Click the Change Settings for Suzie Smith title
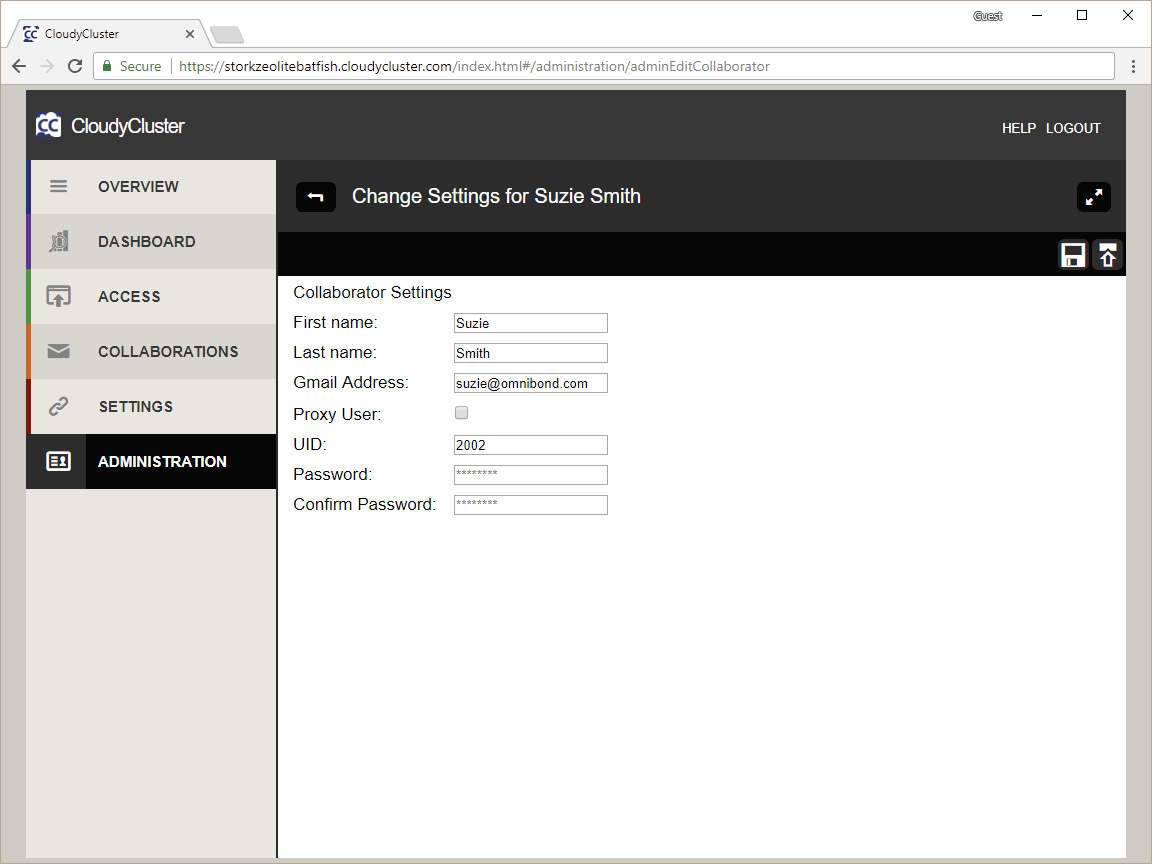This screenshot has height=864, width=1152. pyautogui.click(x=496, y=196)
